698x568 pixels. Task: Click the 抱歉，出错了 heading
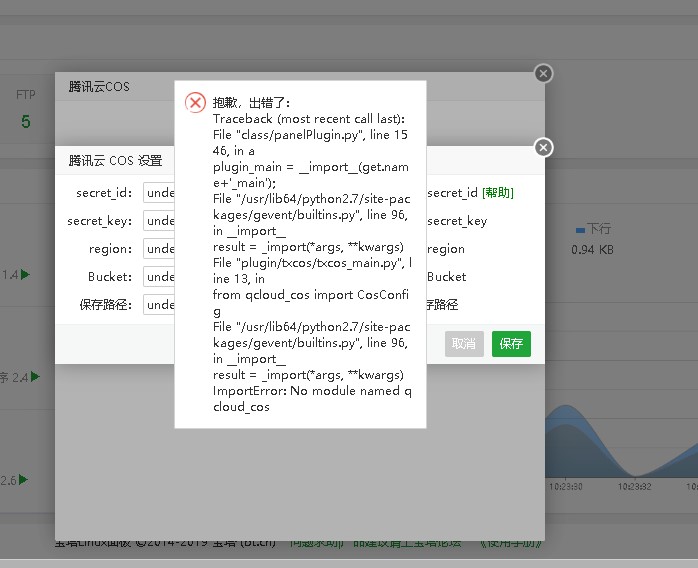252,103
